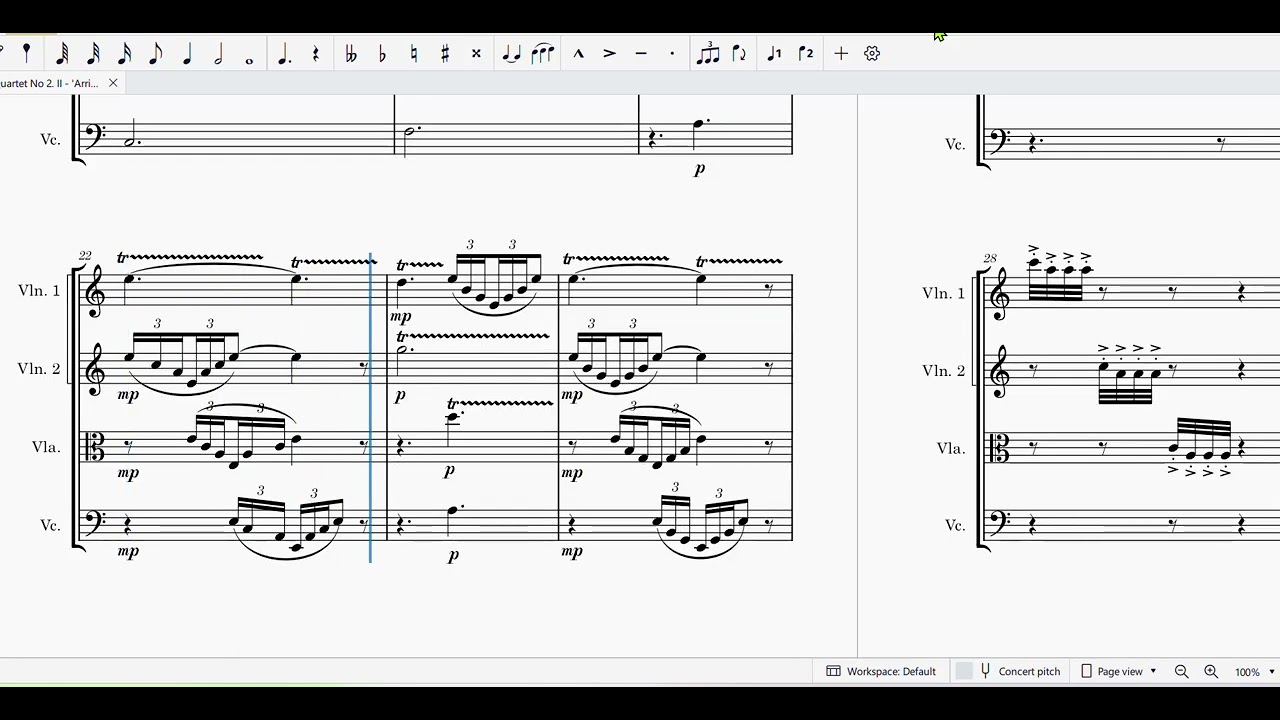Open note input toolbar customization gear
Screen dimensions: 1280x720
click(x=872, y=54)
